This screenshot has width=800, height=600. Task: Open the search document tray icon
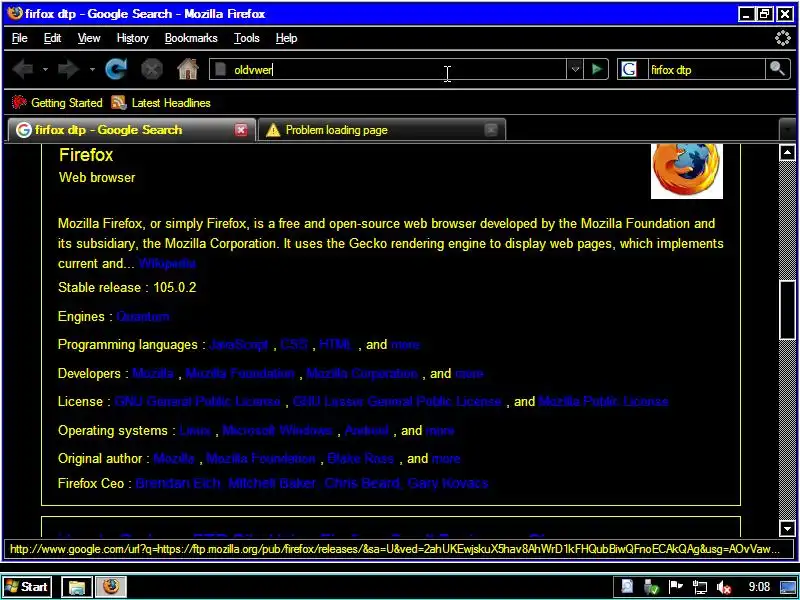(x=627, y=587)
